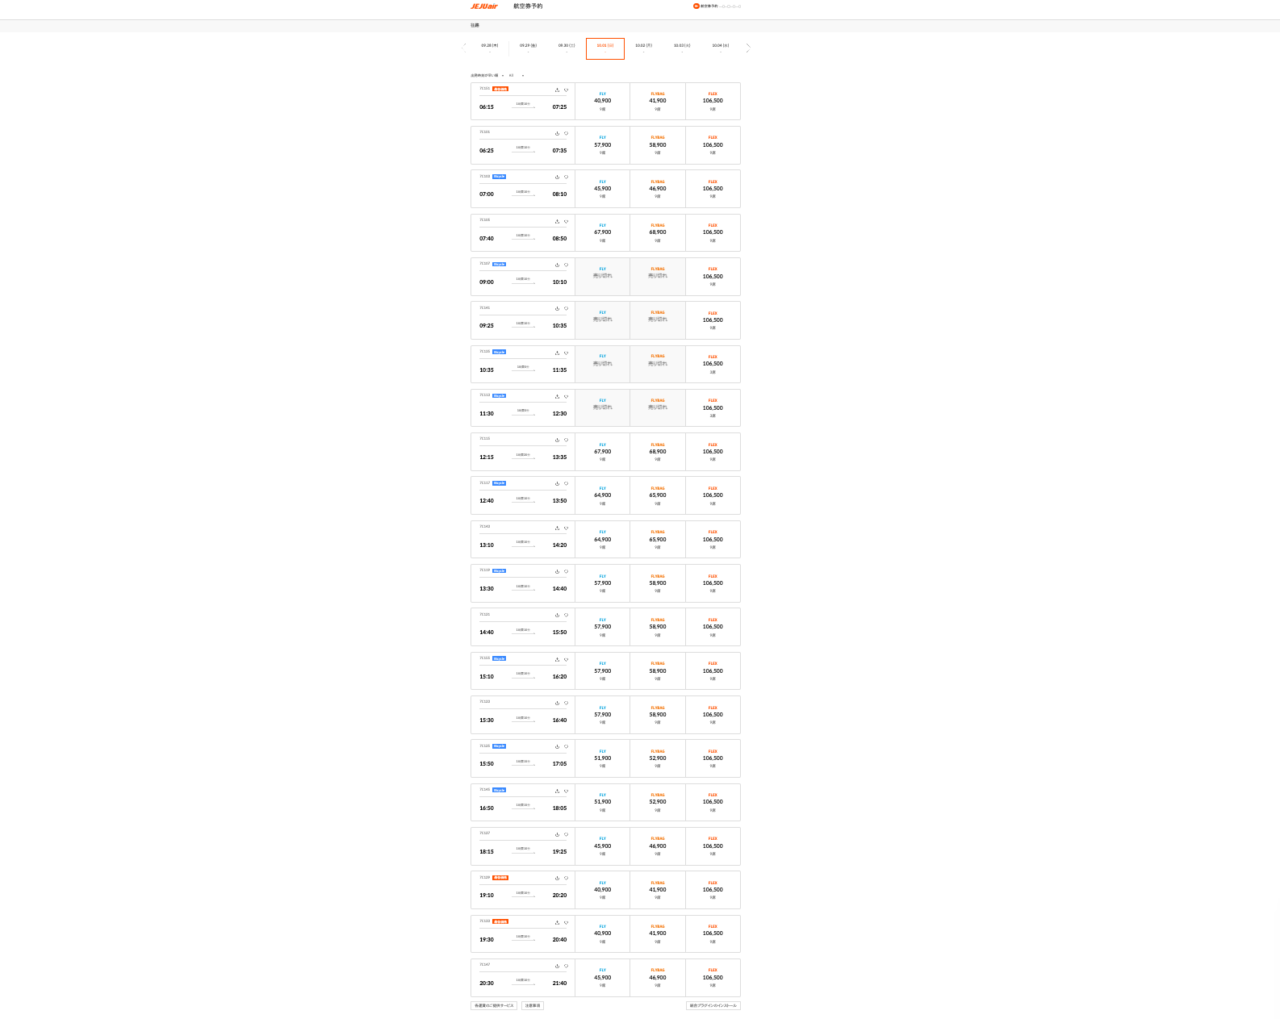Show later dates with the right arrow

tap(748, 47)
